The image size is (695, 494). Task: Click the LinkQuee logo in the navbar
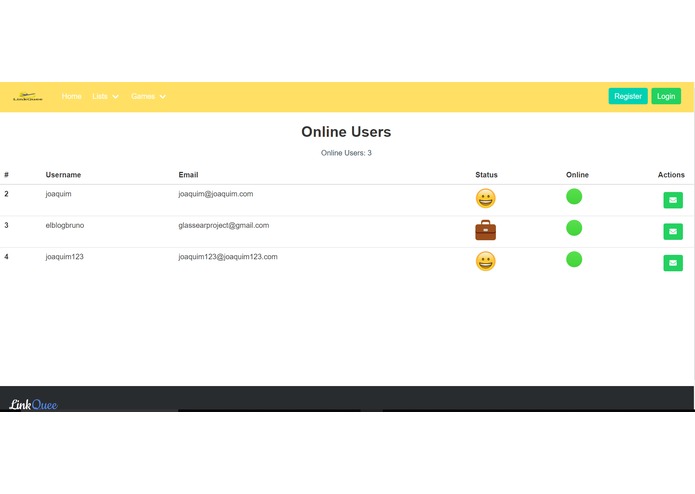pos(27,97)
